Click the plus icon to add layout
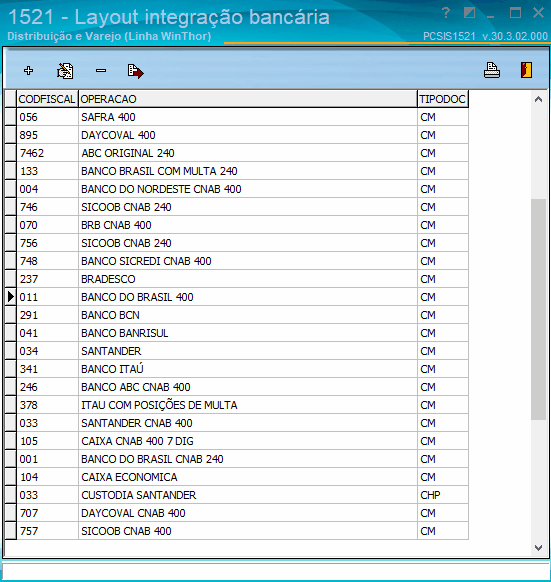Viewport: 551px width, 582px height. pos(28,71)
